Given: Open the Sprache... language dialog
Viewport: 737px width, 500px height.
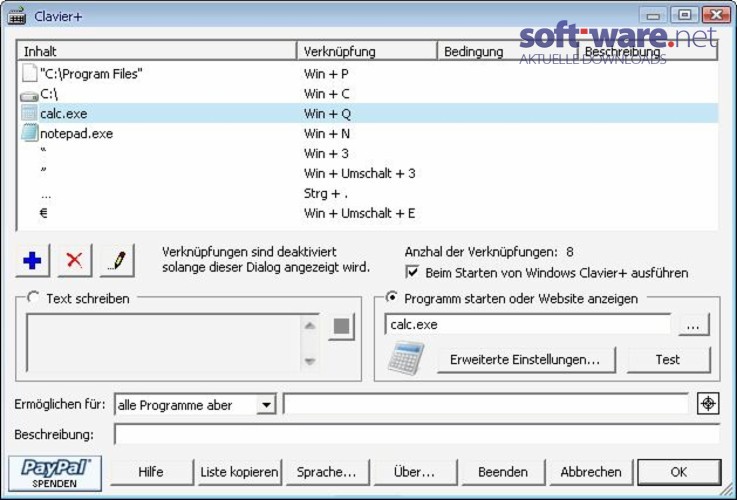Looking at the screenshot, I should [x=327, y=472].
